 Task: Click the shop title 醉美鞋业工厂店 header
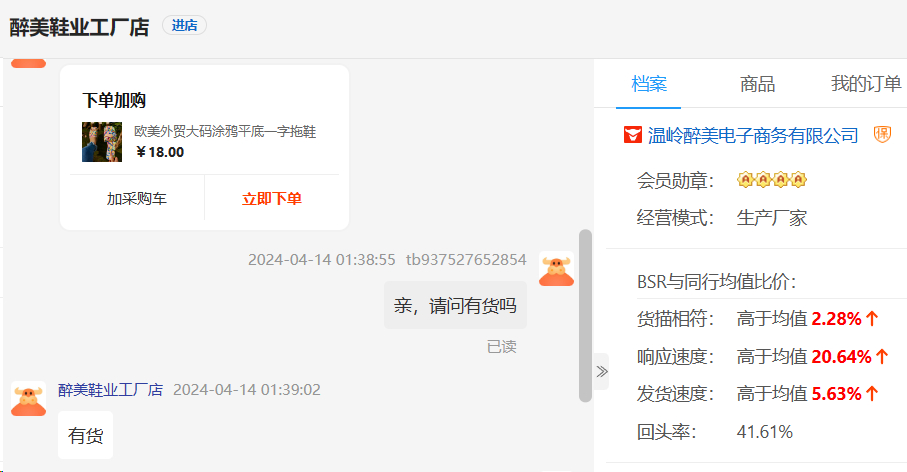(x=79, y=27)
